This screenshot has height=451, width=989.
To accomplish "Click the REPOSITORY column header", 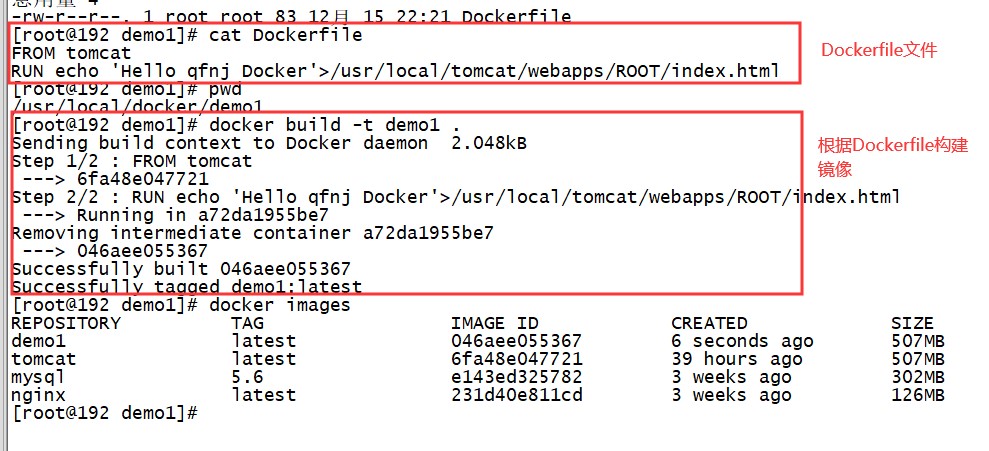I will (x=66, y=323).
